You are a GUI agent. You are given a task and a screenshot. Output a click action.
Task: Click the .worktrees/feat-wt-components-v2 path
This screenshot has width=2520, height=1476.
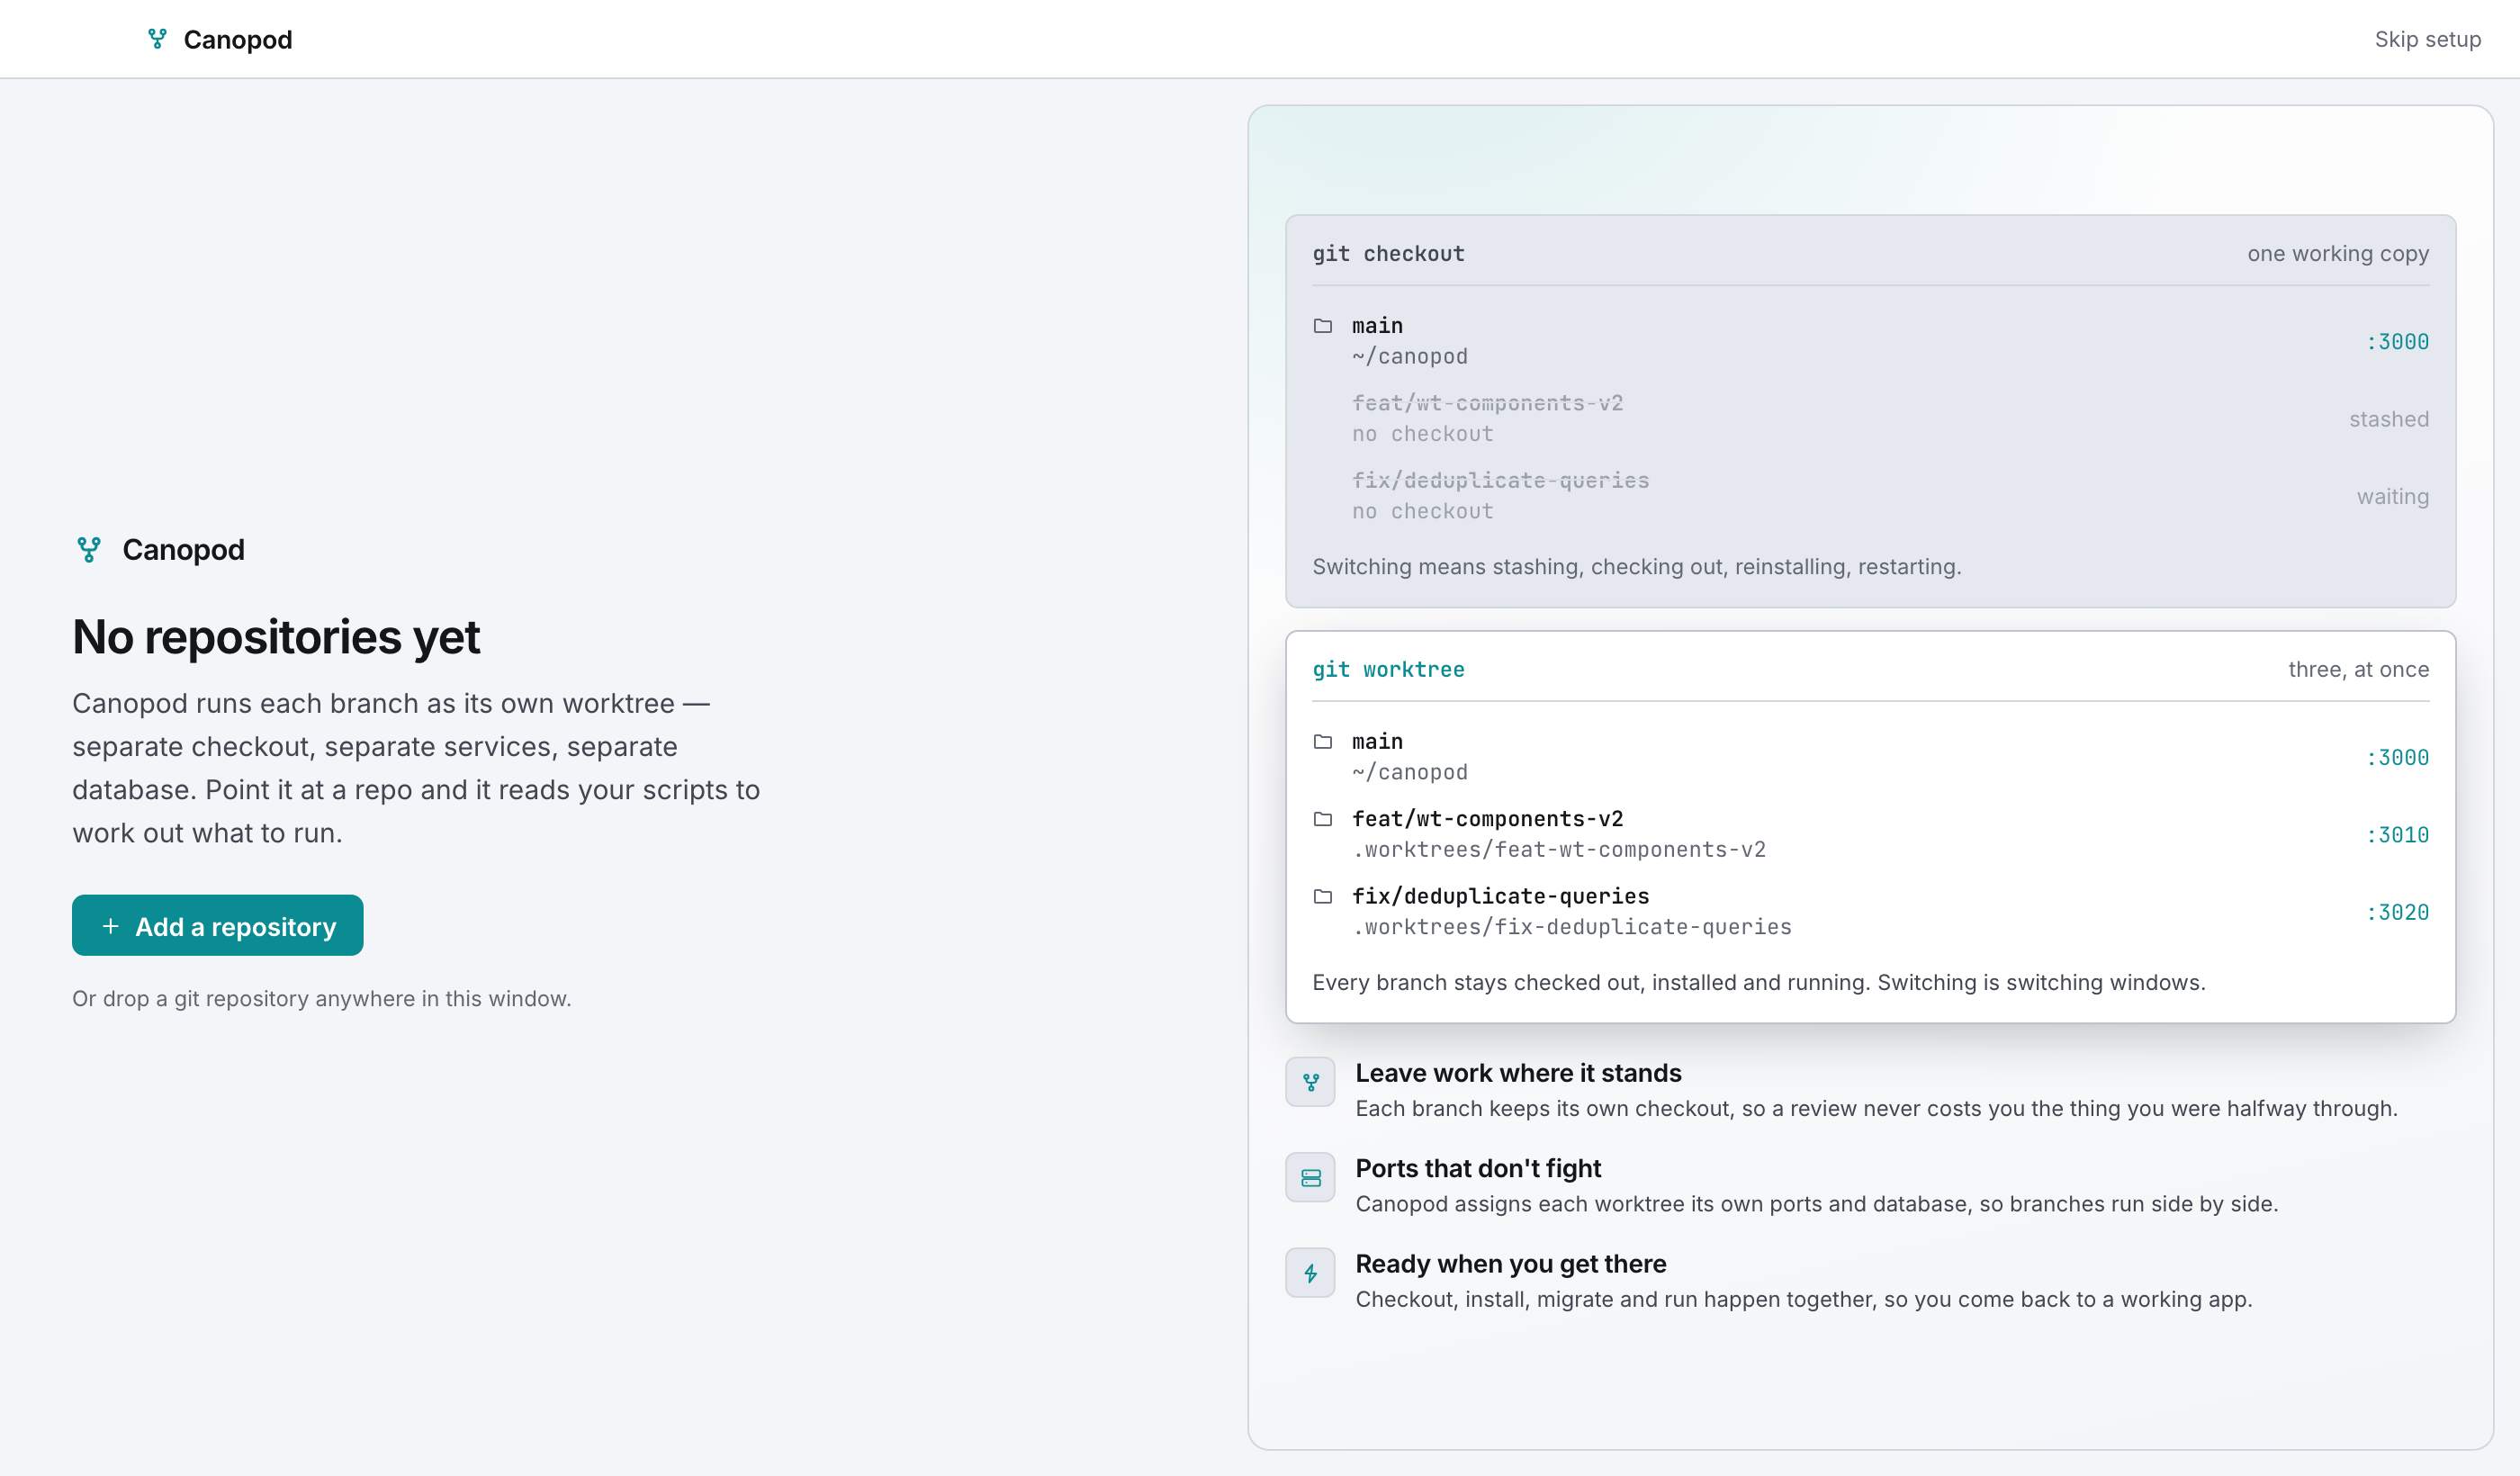tap(1559, 850)
